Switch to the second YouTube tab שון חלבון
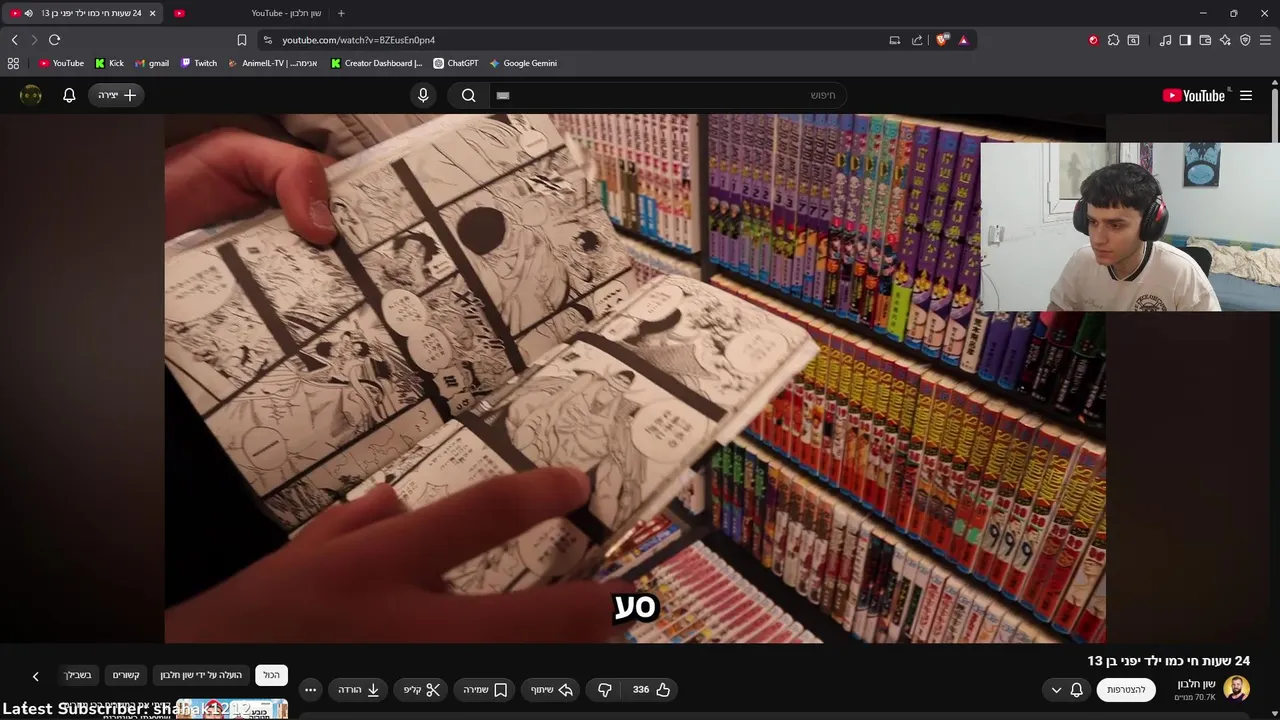This screenshot has width=1280, height=720. pyautogui.click(x=250, y=13)
